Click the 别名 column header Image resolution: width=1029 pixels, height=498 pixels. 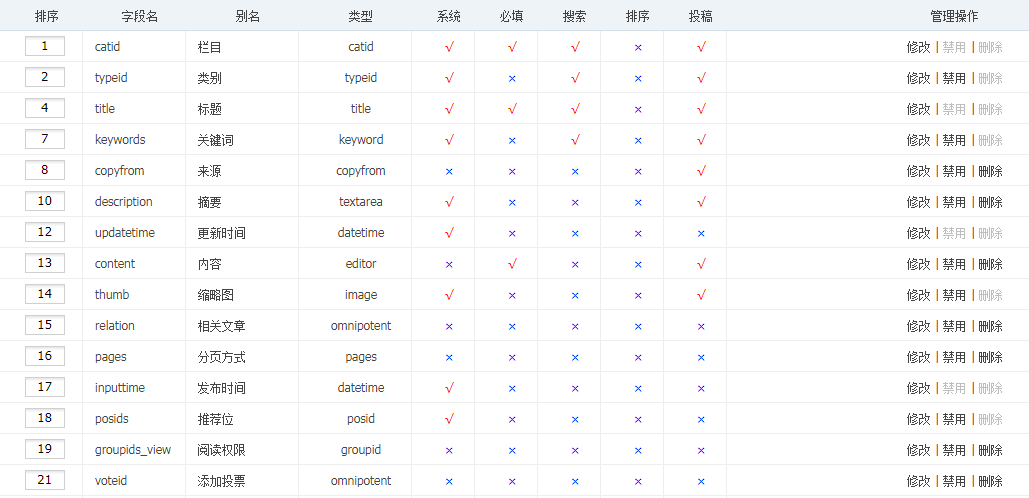point(247,17)
